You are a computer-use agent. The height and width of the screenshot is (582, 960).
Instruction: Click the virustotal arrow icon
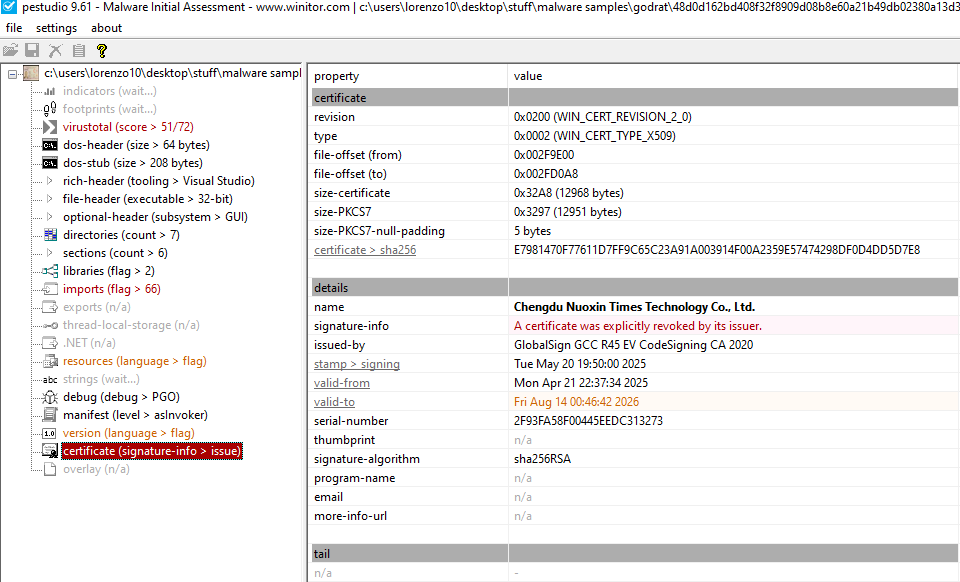[50, 127]
